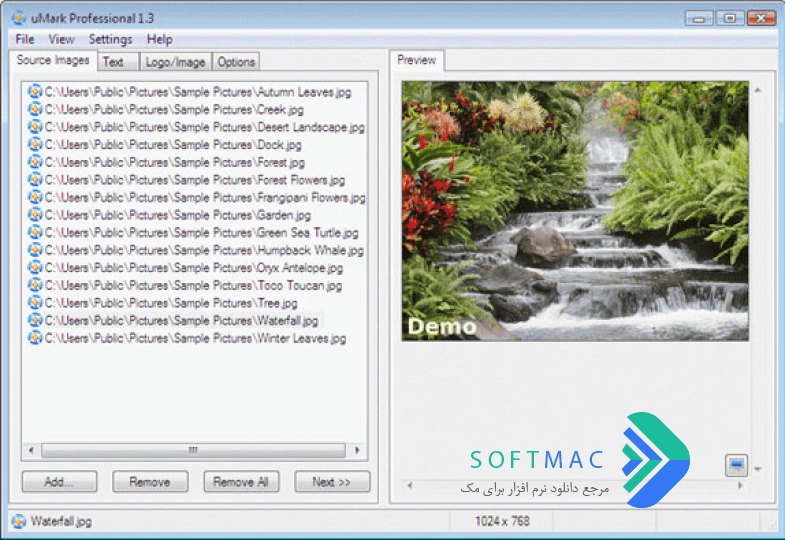Image resolution: width=785 pixels, height=540 pixels.
Task: Open the File menu
Action: coord(25,39)
